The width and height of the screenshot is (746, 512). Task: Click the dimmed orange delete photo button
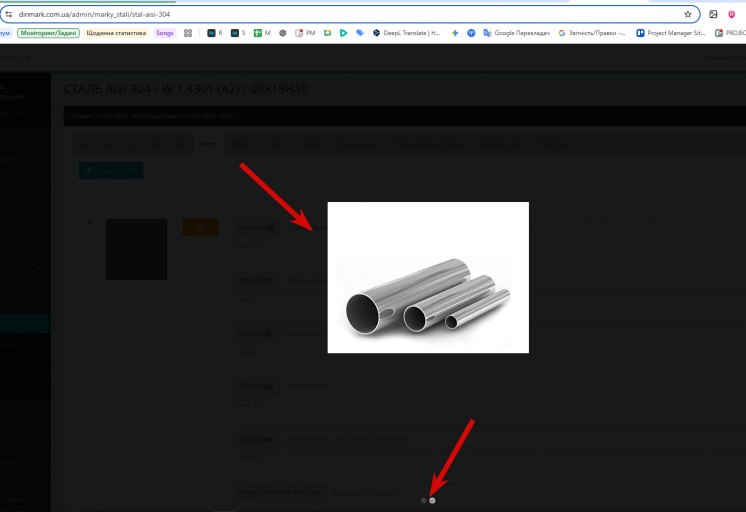tap(200, 227)
